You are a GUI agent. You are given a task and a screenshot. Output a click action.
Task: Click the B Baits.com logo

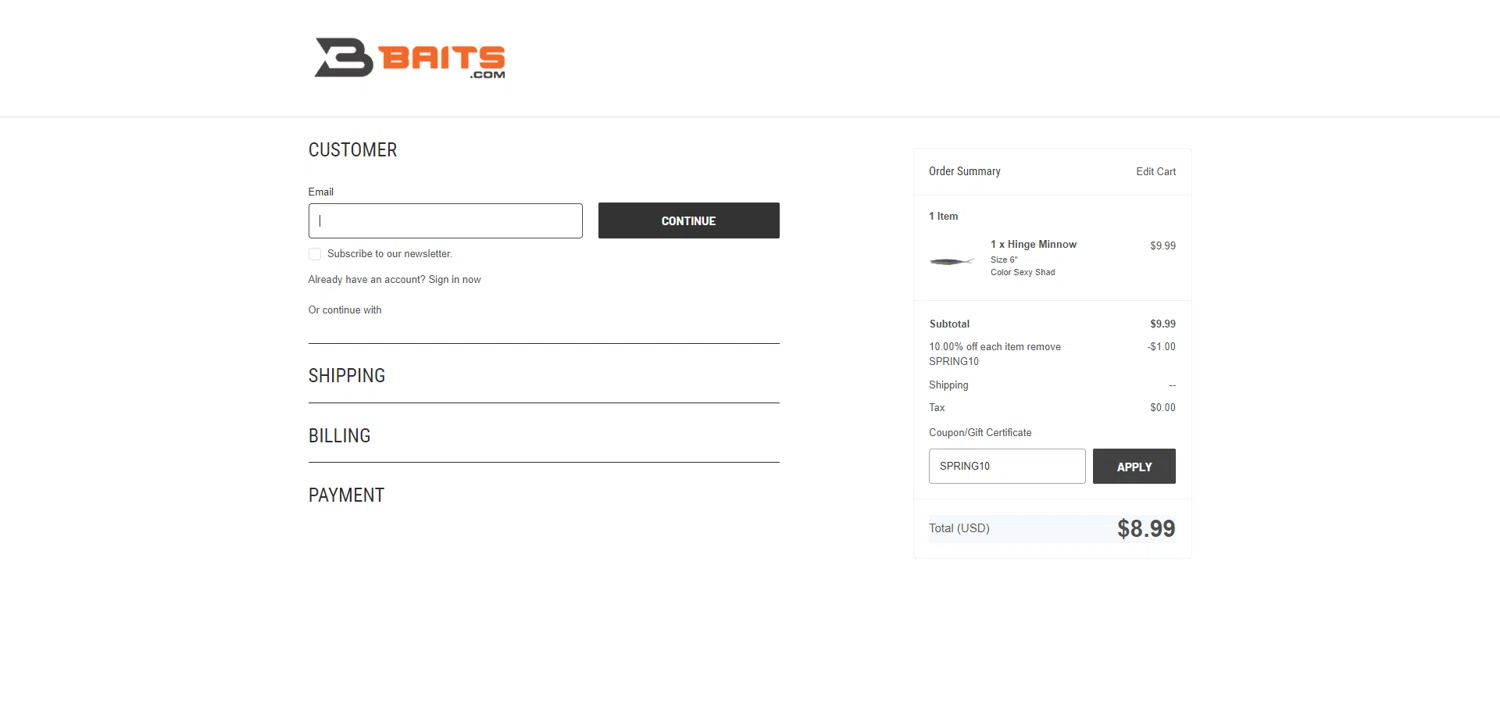click(x=410, y=58)
